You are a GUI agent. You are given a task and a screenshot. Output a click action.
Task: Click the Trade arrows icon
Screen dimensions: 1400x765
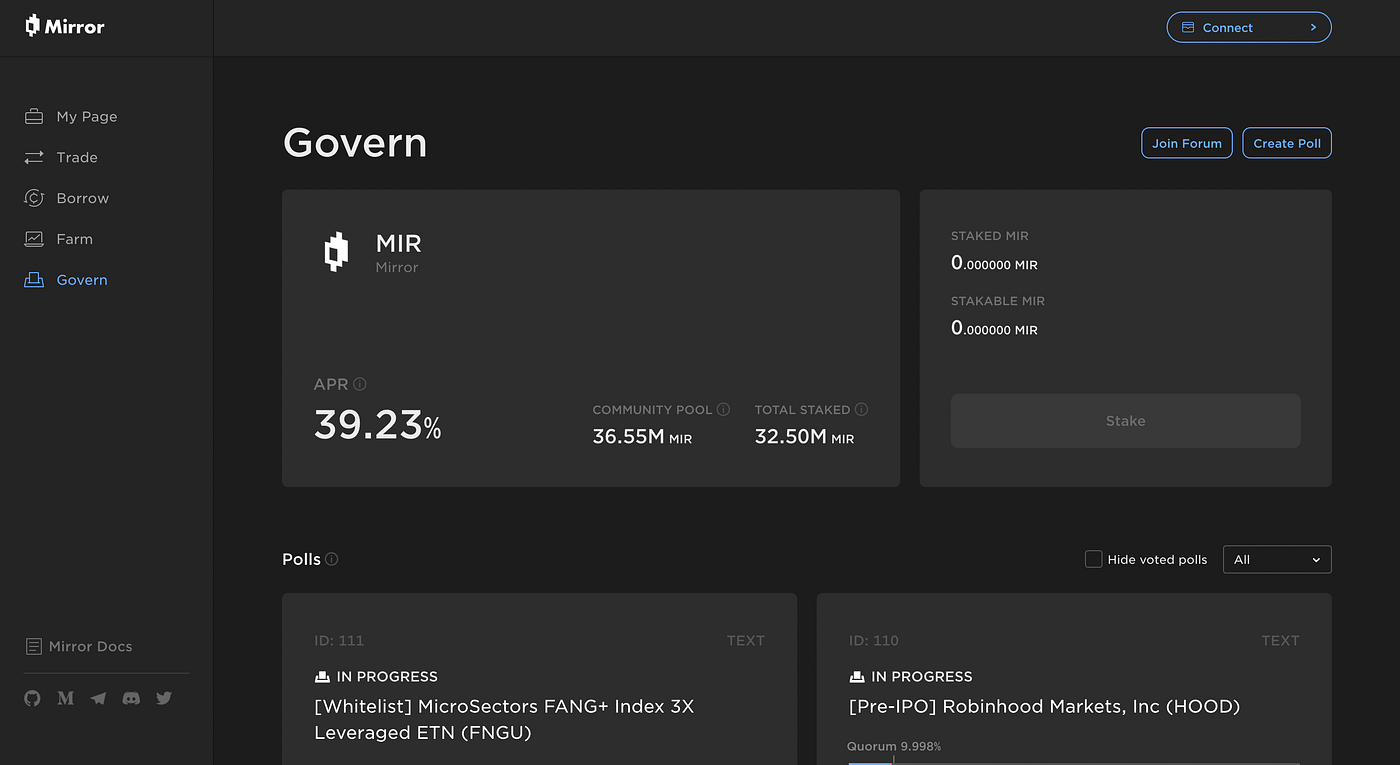click(x=34, y=157)
